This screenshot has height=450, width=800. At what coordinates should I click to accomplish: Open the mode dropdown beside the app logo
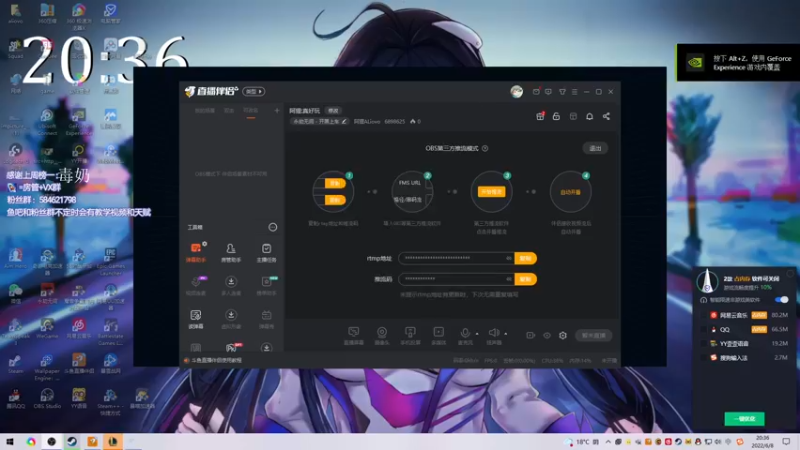pos(254,92)
